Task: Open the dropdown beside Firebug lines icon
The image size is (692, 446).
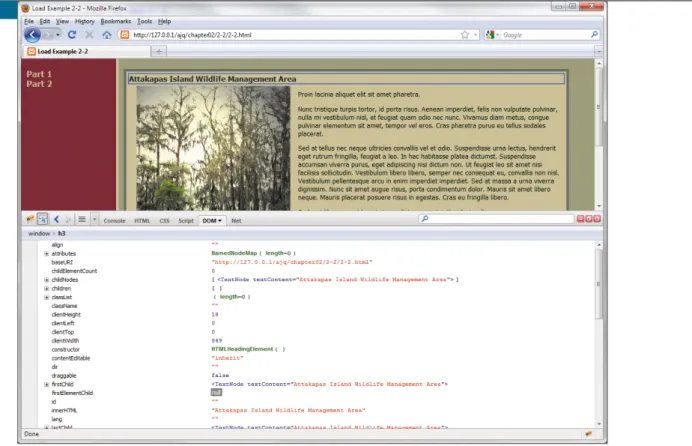Action: tap(94, 219)
